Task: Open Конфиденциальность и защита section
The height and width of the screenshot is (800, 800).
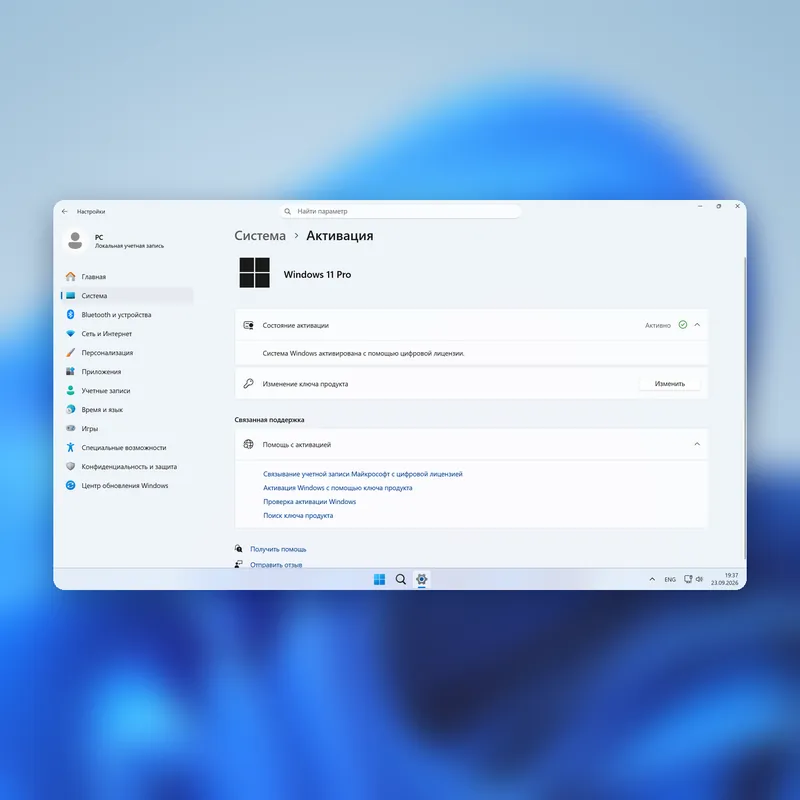Action: [127, 466]
